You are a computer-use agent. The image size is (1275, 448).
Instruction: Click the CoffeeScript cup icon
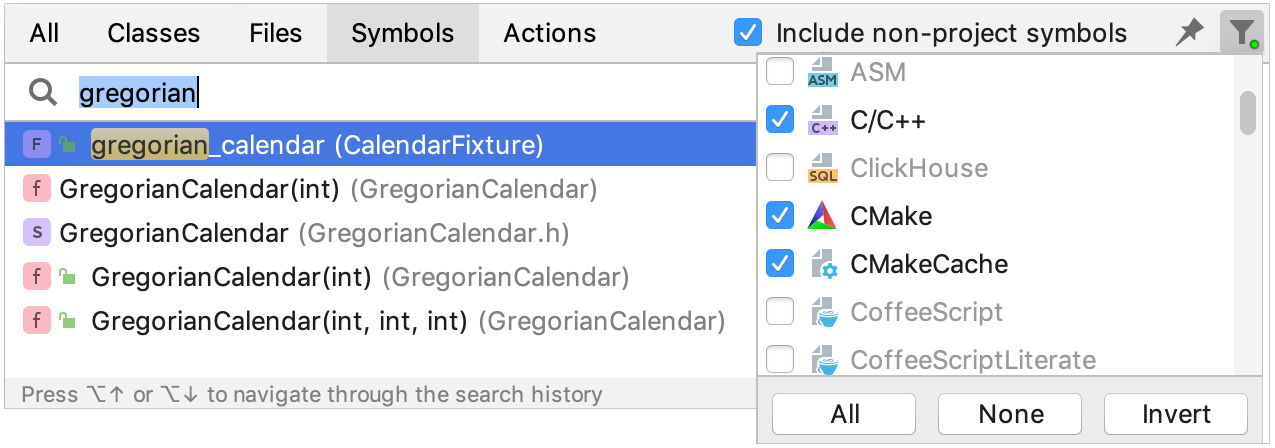coord(822,312)
